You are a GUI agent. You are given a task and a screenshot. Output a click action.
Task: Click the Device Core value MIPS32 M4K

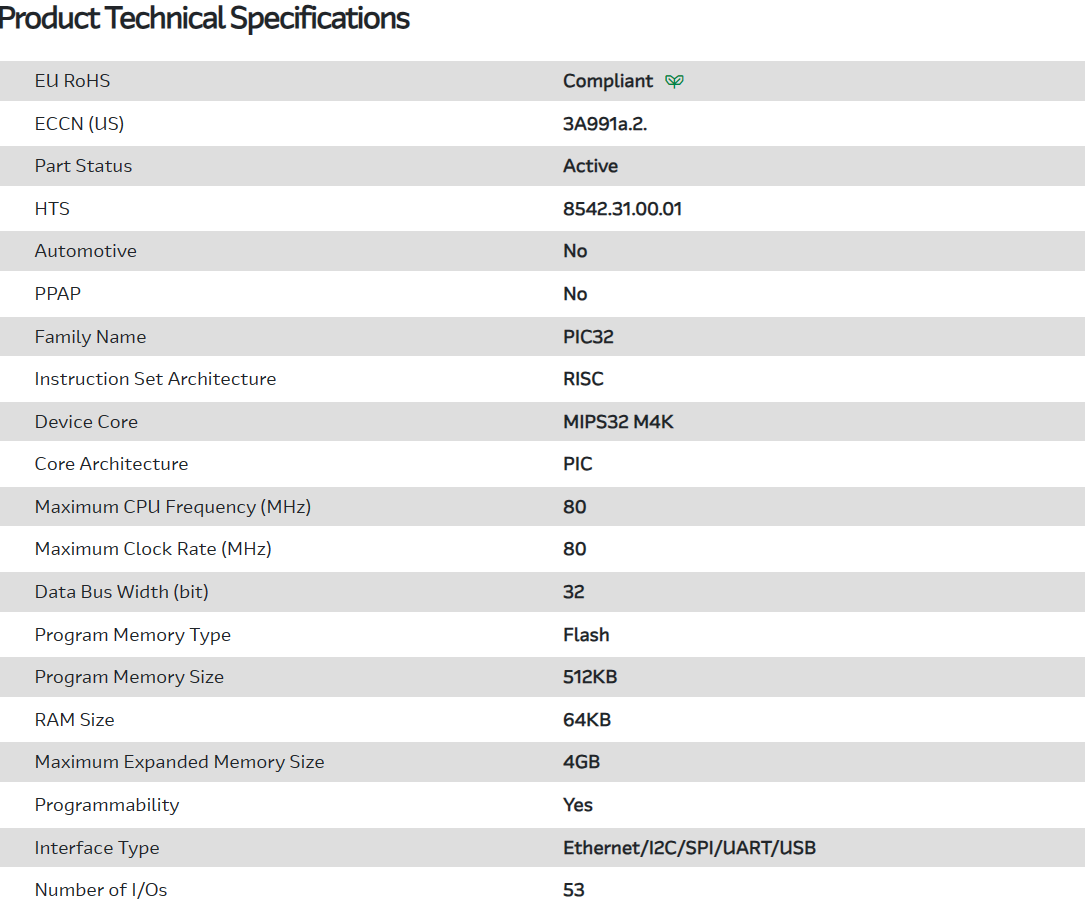618,422
